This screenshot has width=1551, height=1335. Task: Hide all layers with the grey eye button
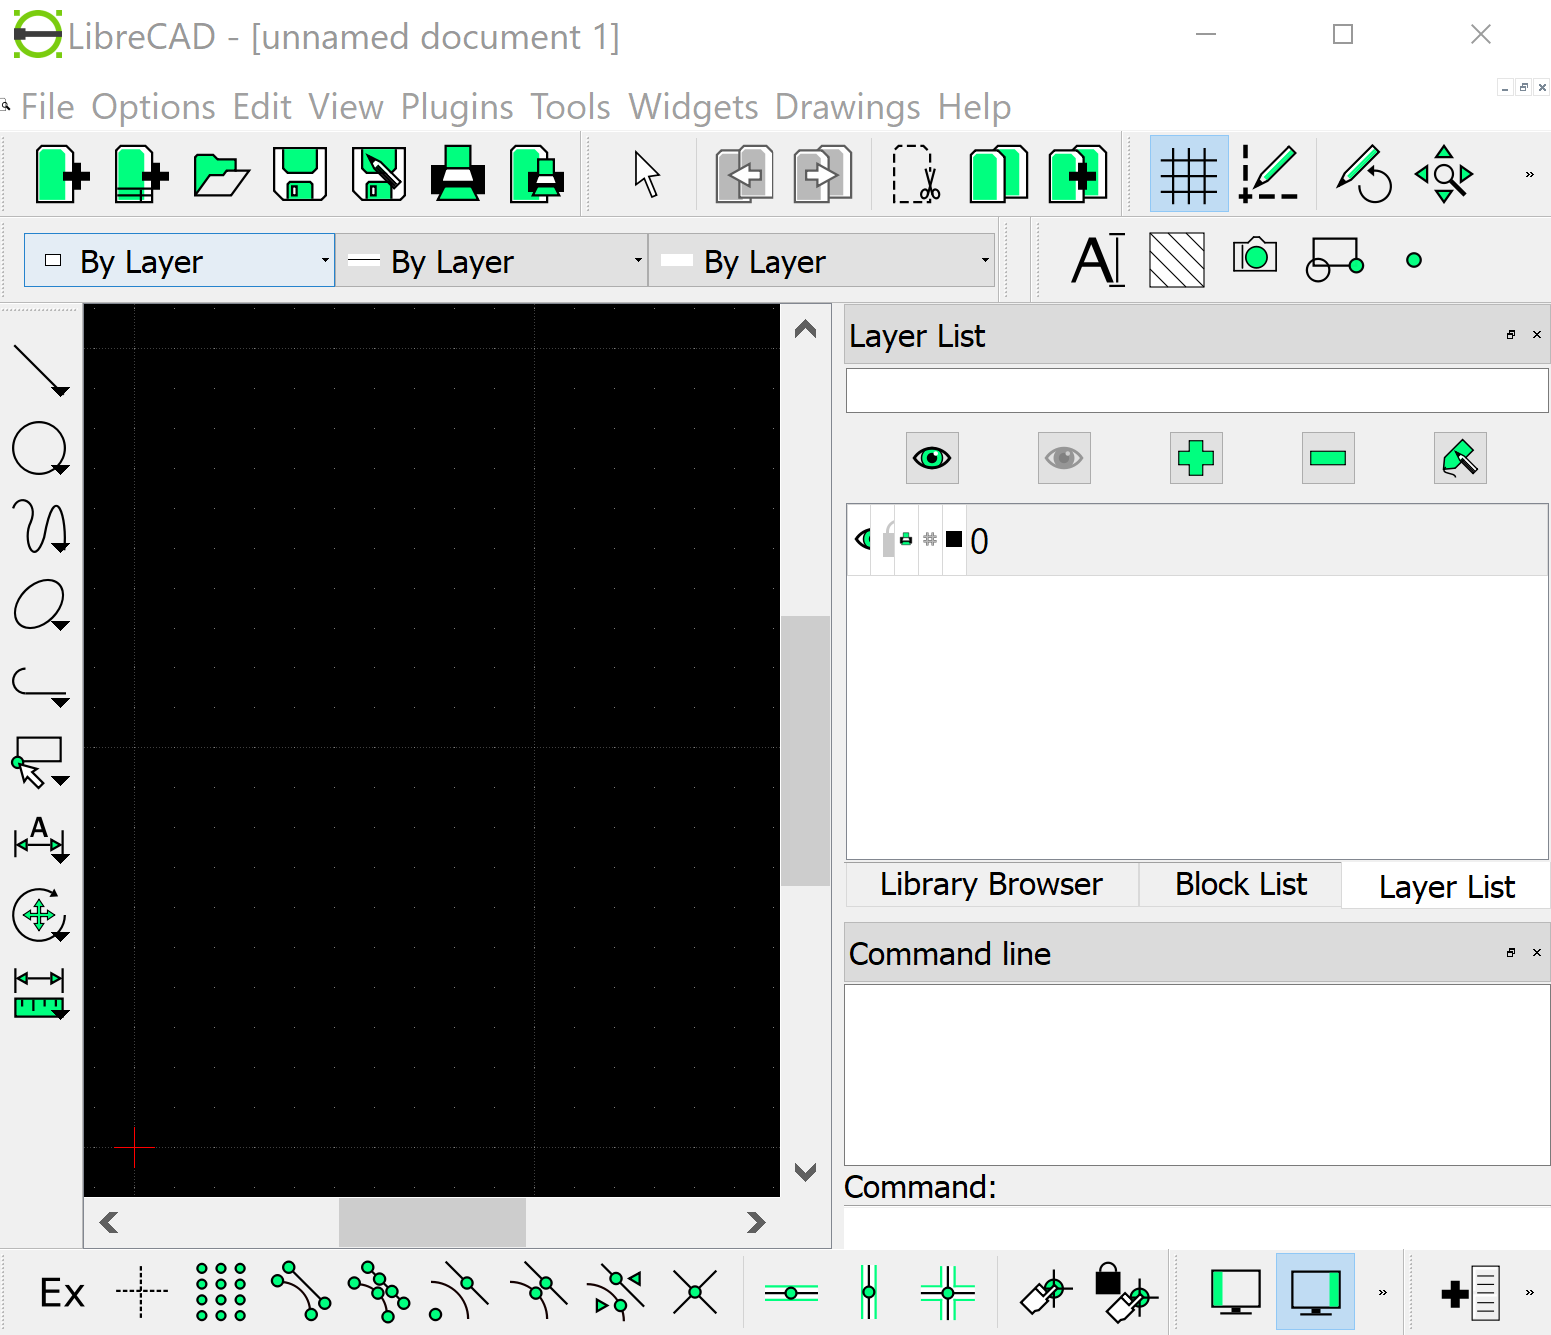[x=1064, y=458]
